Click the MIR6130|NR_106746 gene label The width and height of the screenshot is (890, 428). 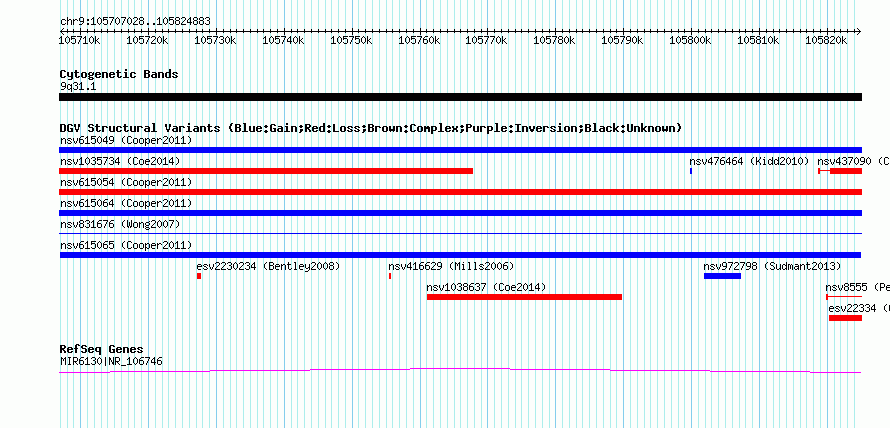point(111,361)
